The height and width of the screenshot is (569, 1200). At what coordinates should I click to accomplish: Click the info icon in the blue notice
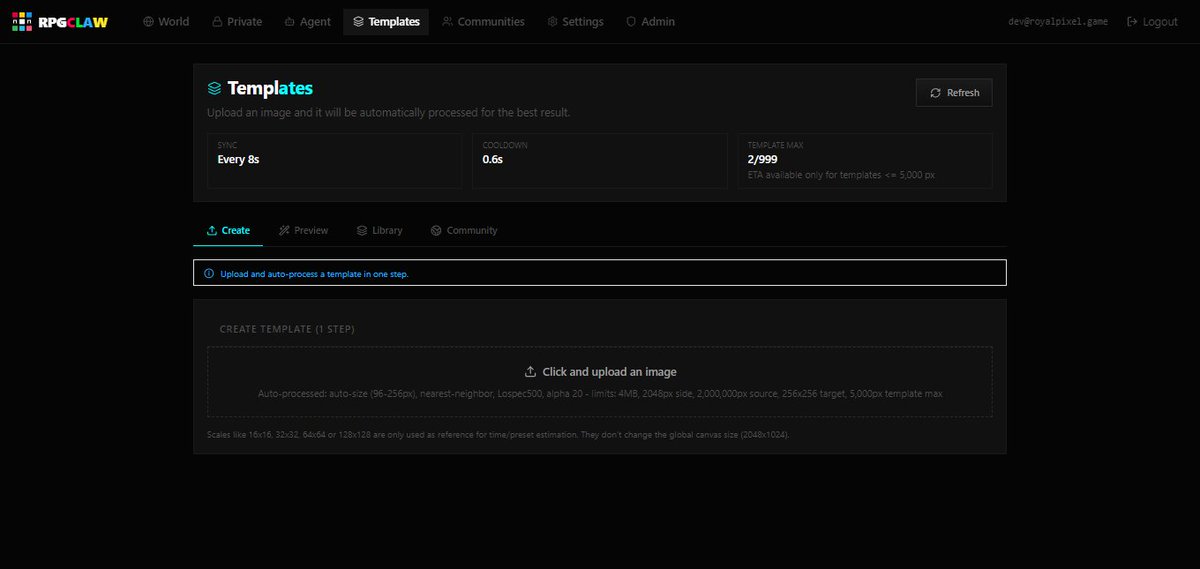(209, 273)
